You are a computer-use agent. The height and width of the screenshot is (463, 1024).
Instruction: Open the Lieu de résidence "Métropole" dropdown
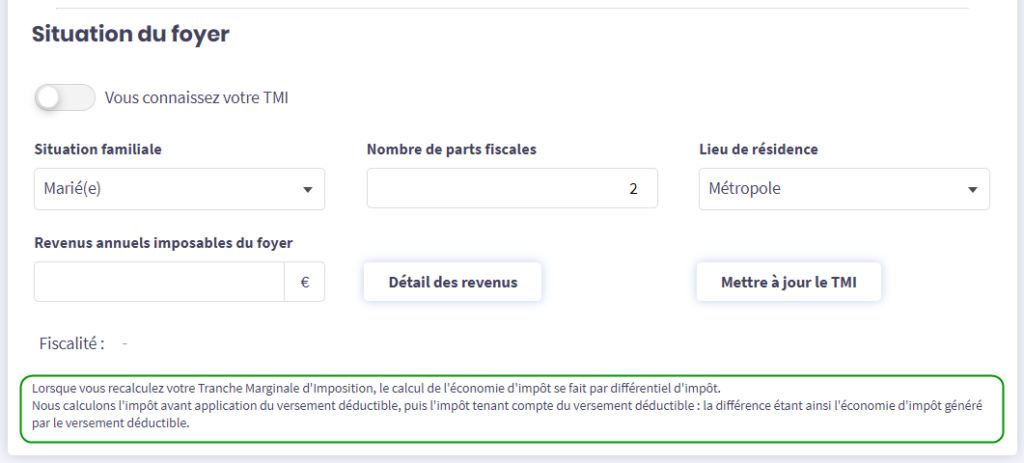(830, 189)
